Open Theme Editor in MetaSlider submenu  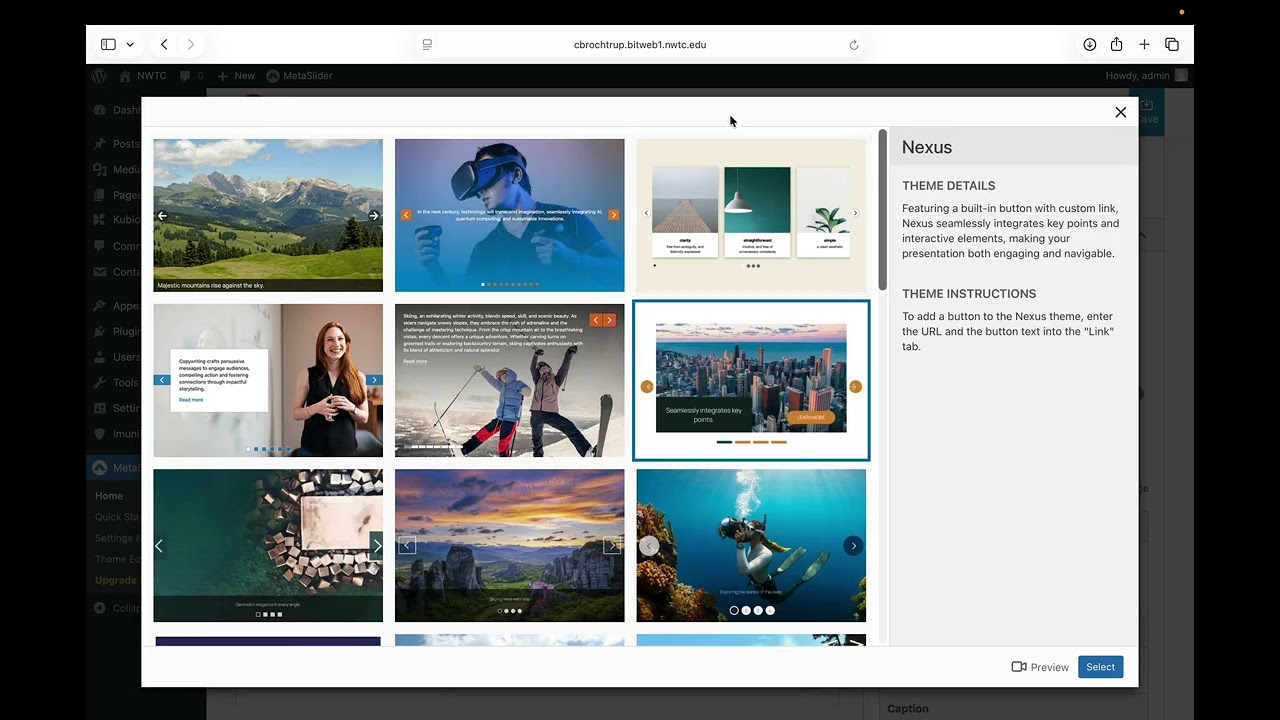click(x=118, y=559)
